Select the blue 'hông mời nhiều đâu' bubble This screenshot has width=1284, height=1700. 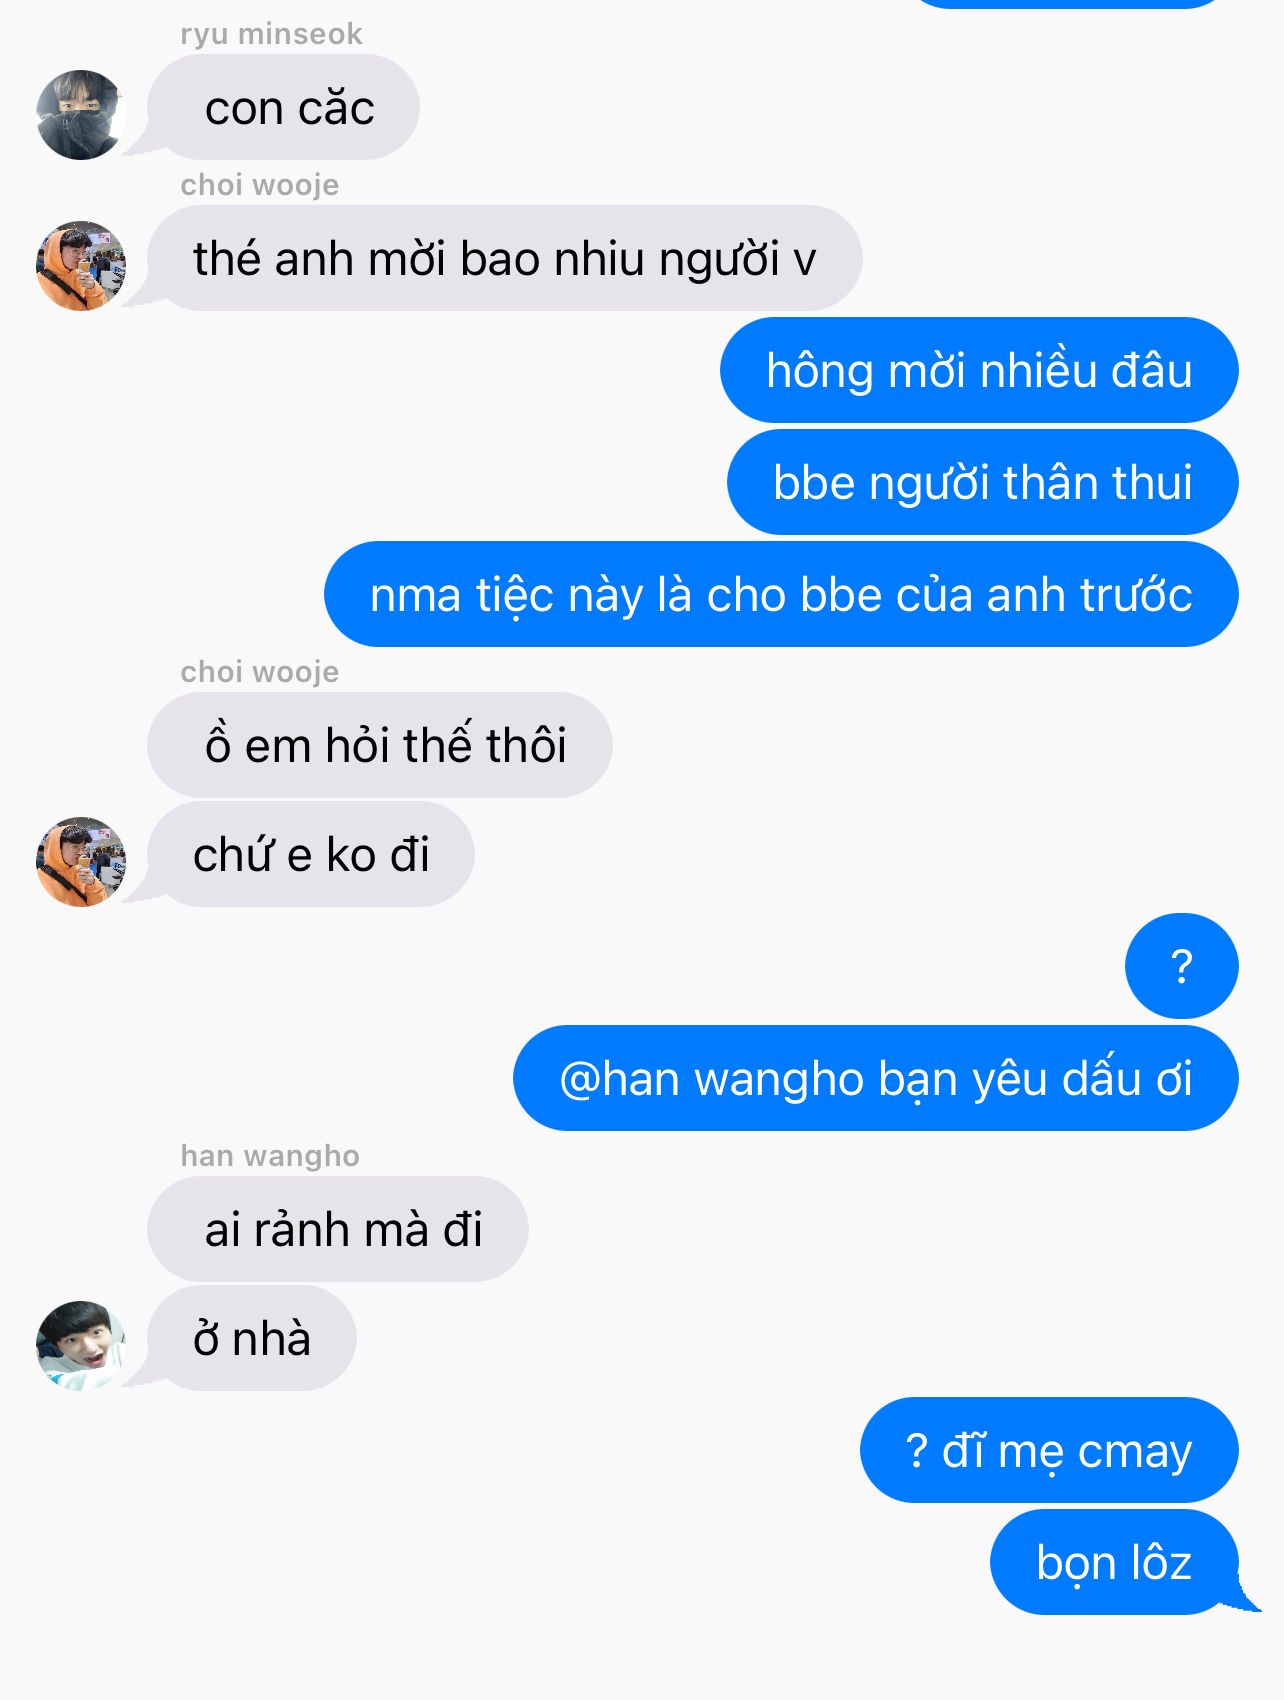pyautogui.click(x=979, y=370)
